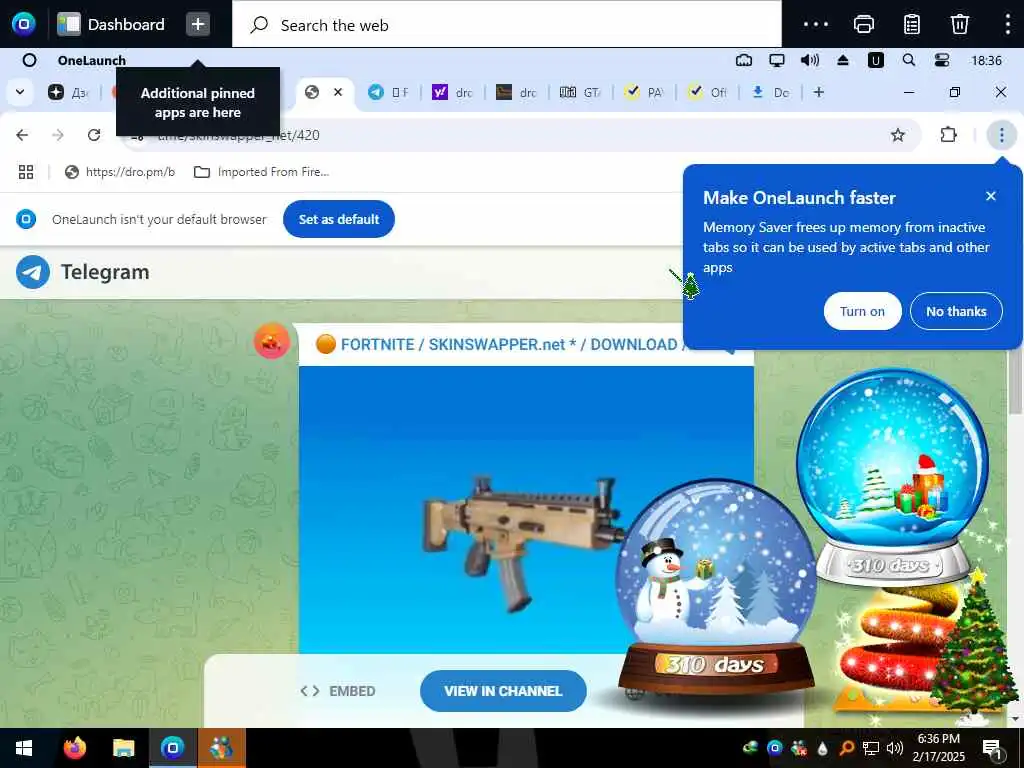The height and width of the screenshot is (768, 1024).
Task: Reload the current page
Action: tap(94, 135)
